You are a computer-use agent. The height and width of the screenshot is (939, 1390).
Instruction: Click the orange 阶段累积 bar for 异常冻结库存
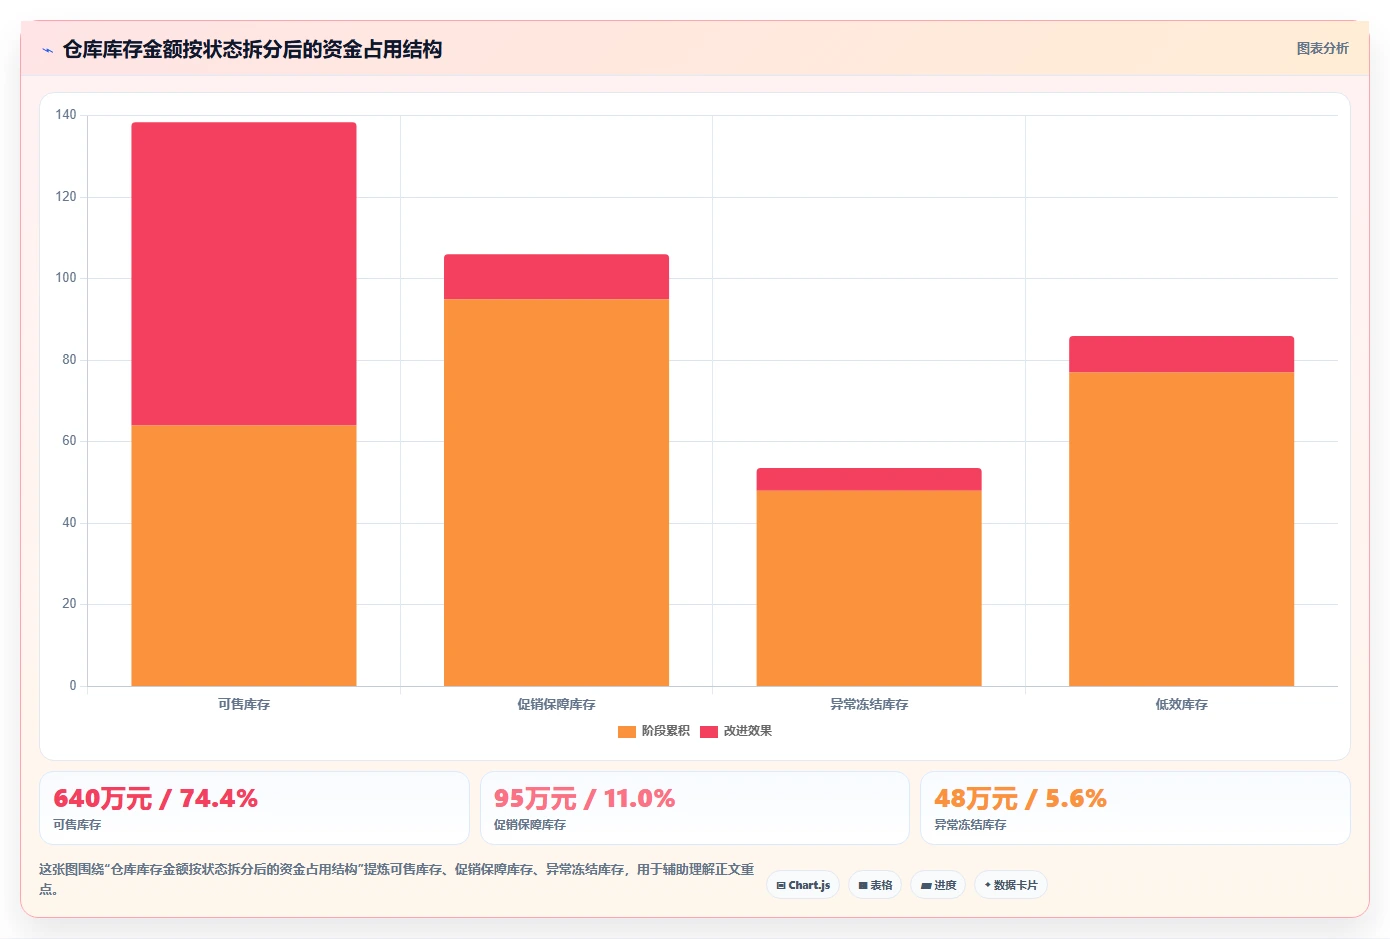point(869,588)
